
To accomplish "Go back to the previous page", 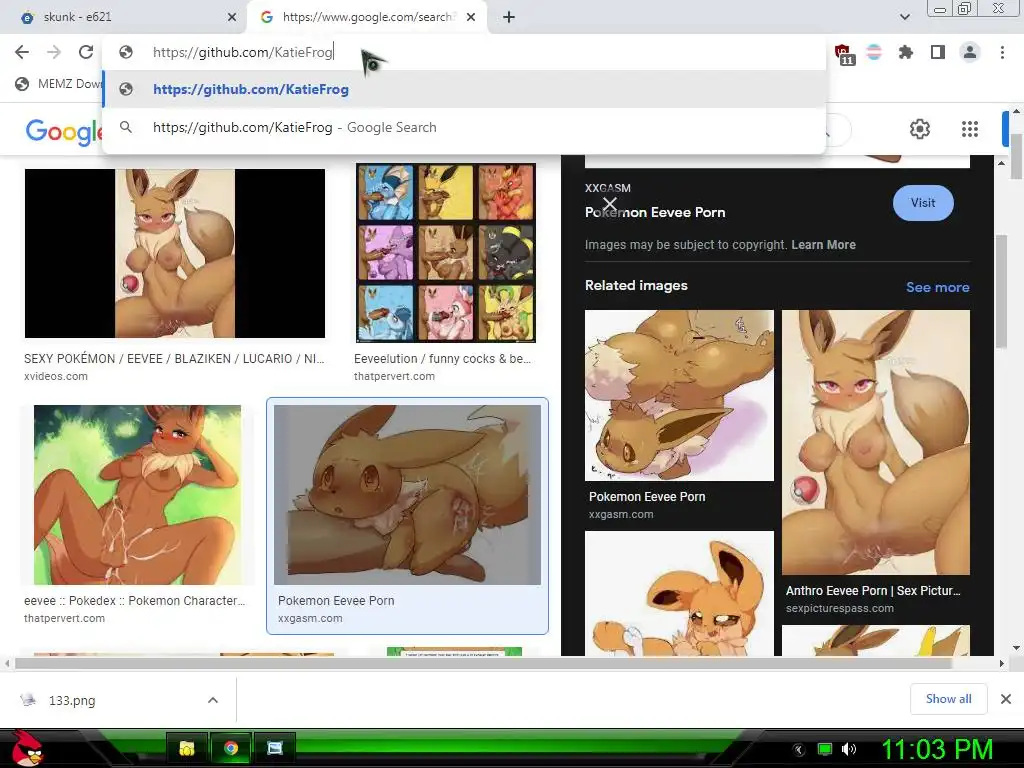I will point(22,52).
